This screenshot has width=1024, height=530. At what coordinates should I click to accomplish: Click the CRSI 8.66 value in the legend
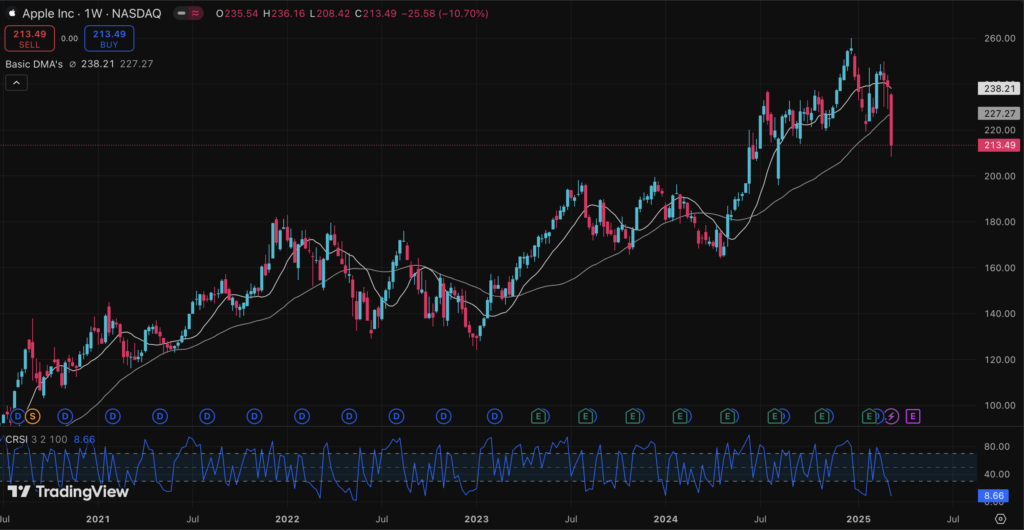(84, 439)
